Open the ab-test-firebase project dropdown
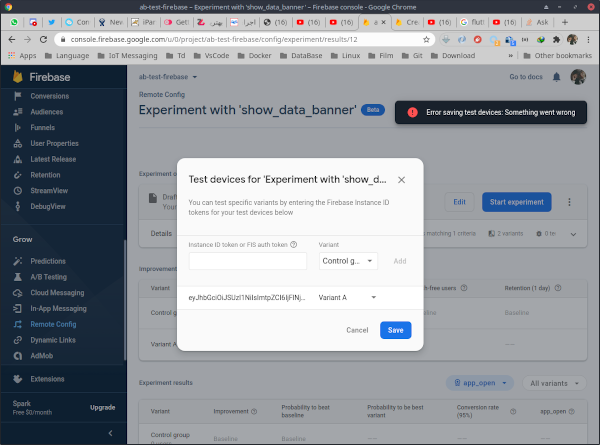Image resolution: width=600 pixels, height=445 pixels. pyautogui.click(x=168, y=77)
